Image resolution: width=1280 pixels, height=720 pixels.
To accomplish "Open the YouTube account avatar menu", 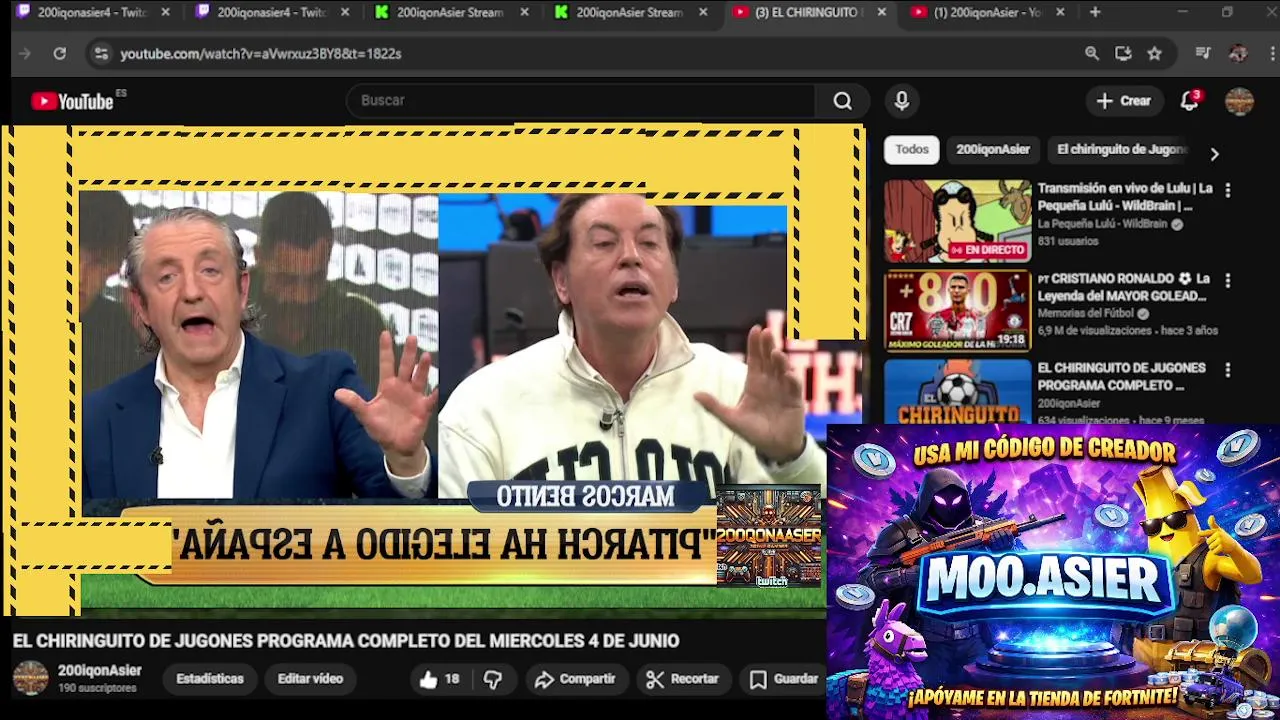I will tap(1240, 101).
